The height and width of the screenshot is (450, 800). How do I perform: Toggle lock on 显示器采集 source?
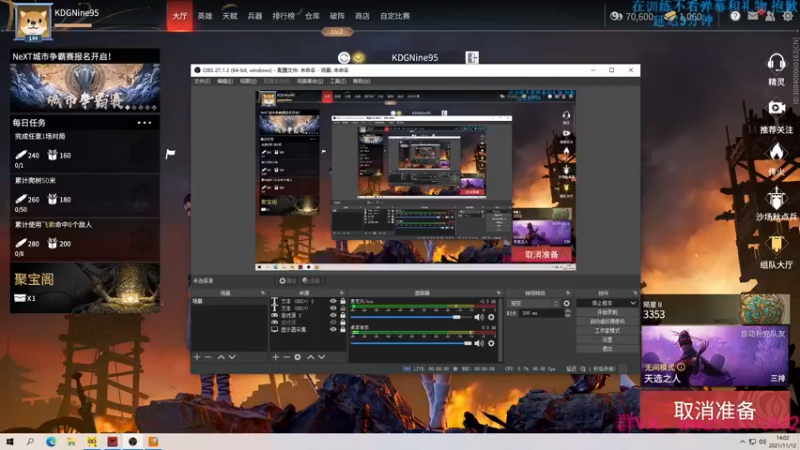[343, 330]
